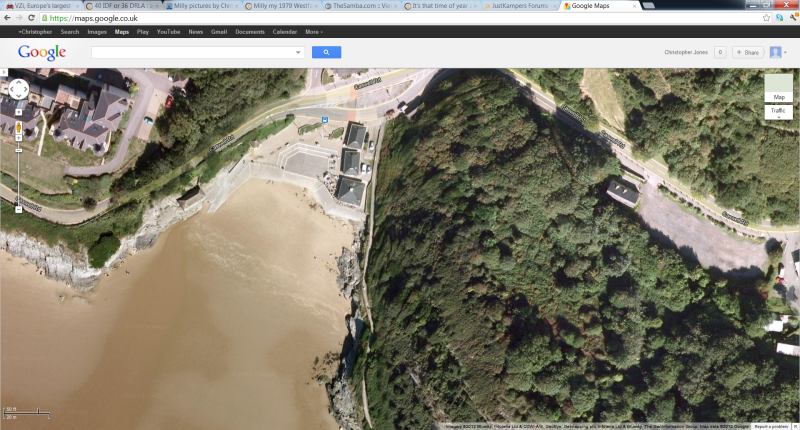Zoom out with the minus button
Viewport: 800px width, 430px height.
[18, 209]
